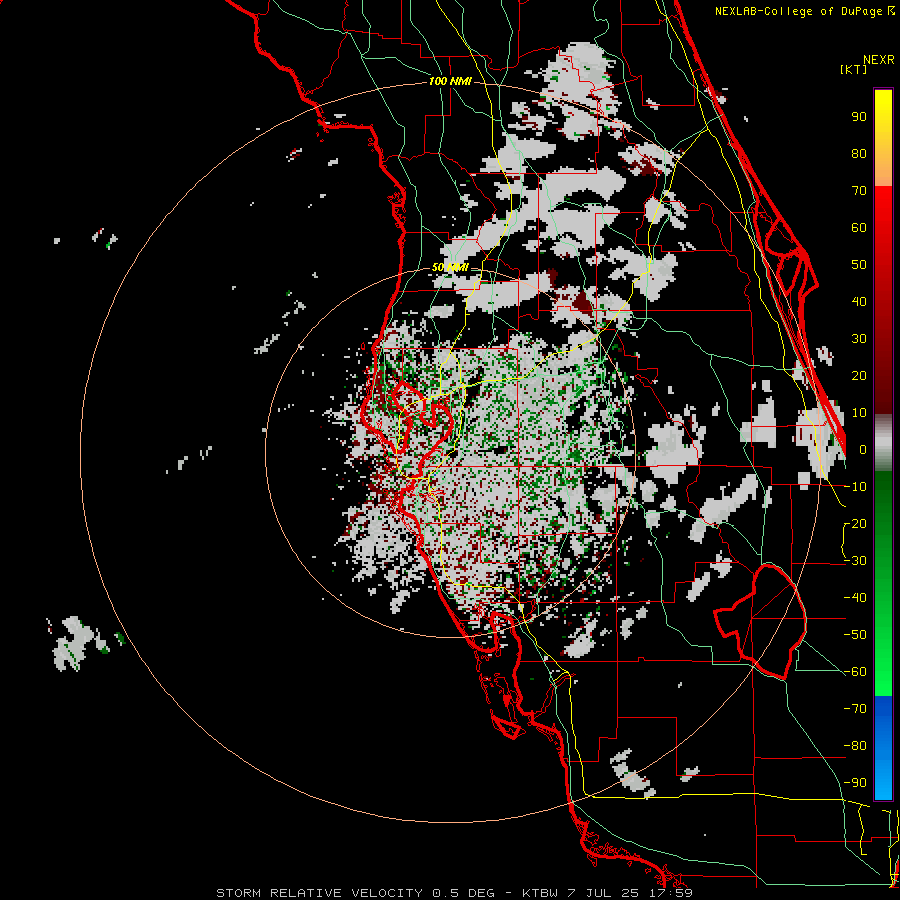This screenshot has height=900, width=900.
Task: Select the -10 value on velocity scale
Action: point(855,487)
